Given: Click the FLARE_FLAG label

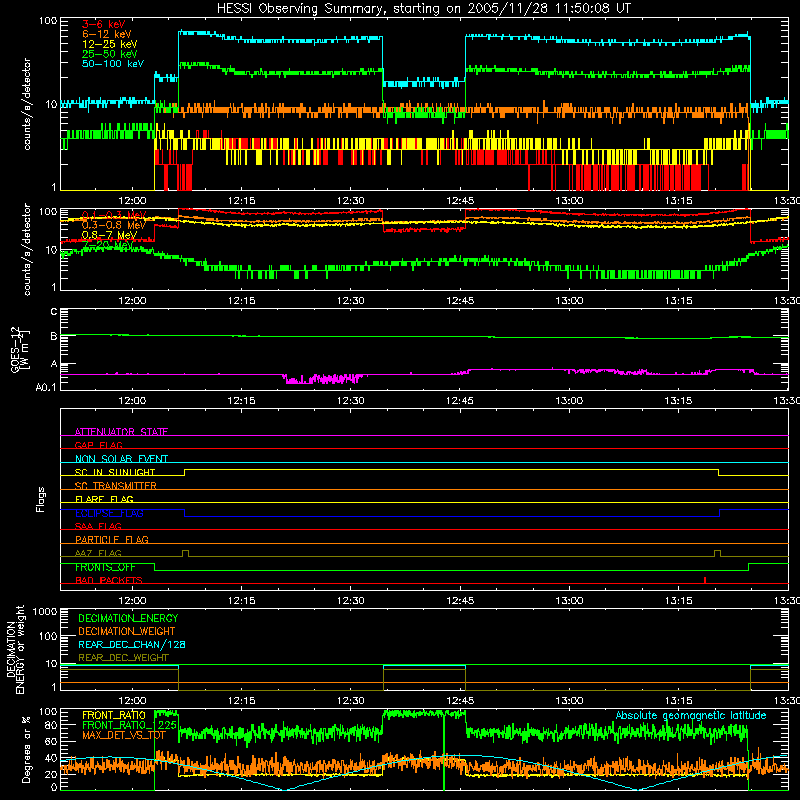Looking at the screenshot, I should pos(104,499).
